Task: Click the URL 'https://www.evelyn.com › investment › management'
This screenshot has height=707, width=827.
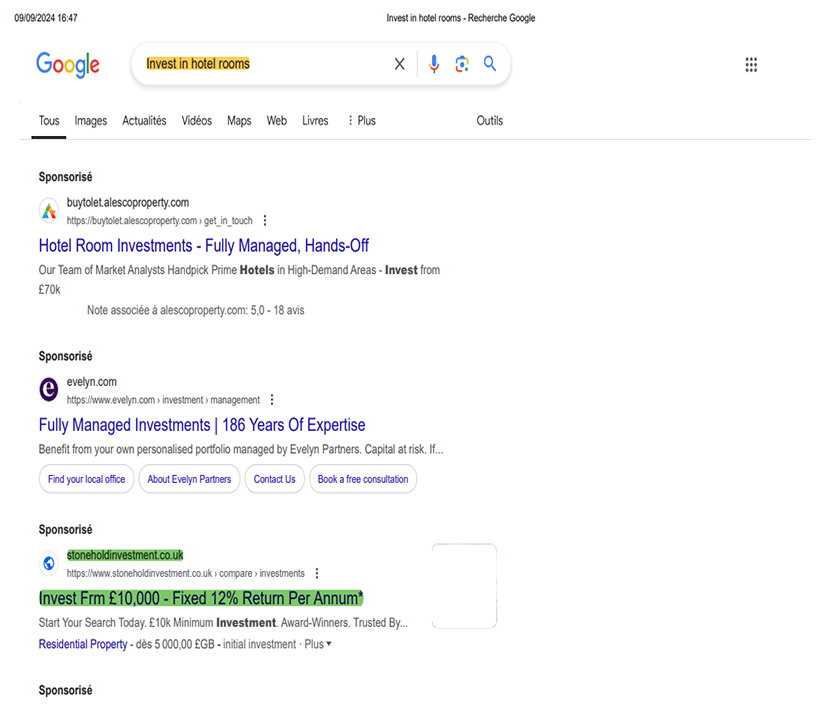Action: coord(163,400)
